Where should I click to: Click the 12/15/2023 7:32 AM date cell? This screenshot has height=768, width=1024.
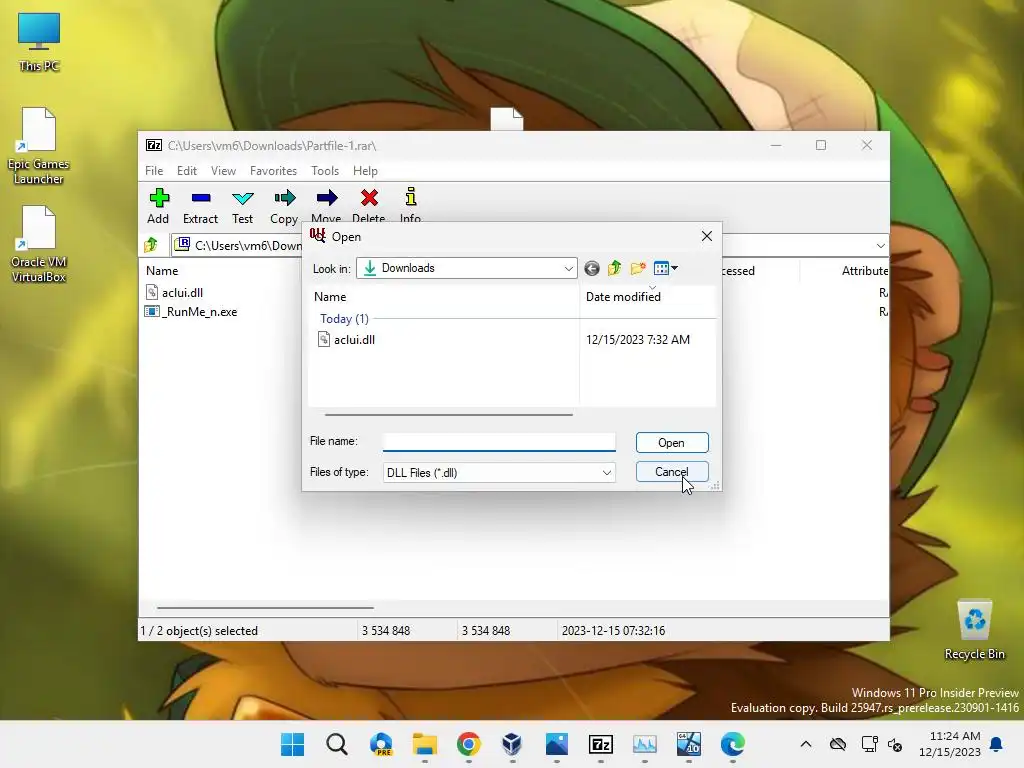[637, 340]
